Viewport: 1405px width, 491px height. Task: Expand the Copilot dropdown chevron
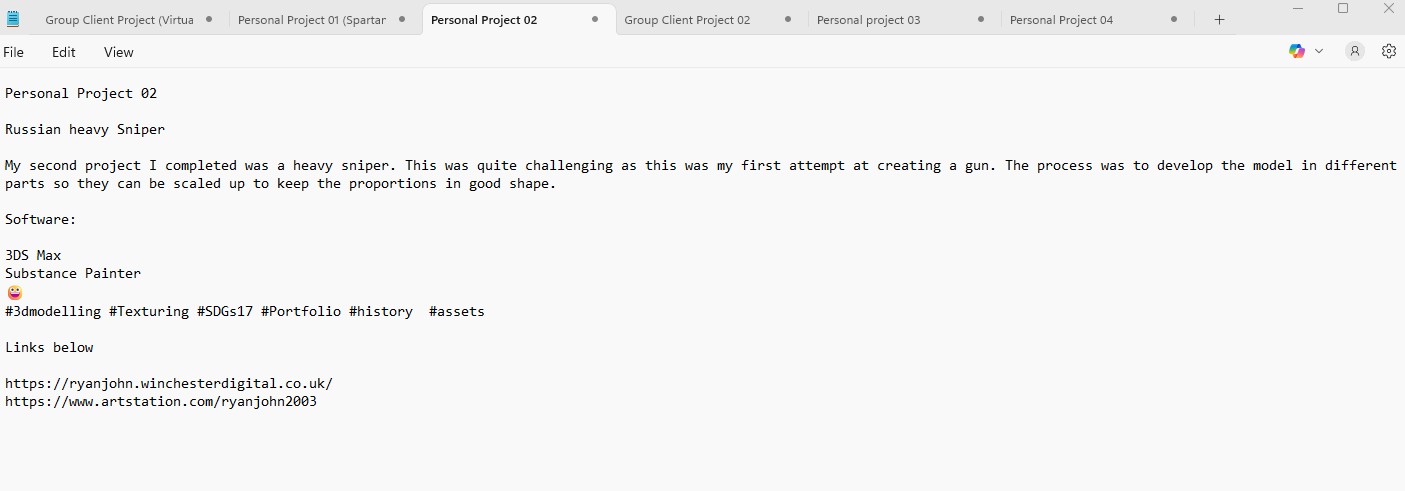[1319, 51]
